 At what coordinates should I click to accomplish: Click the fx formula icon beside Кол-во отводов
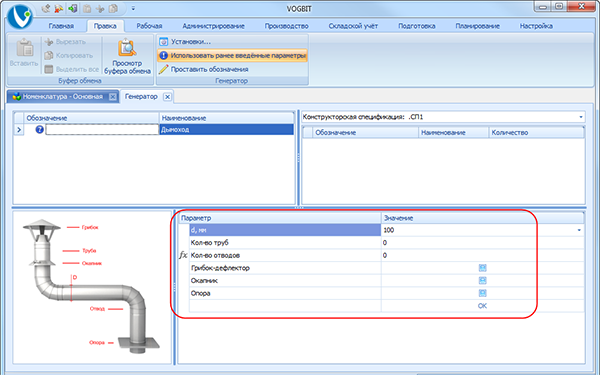(x=183, y=255)
